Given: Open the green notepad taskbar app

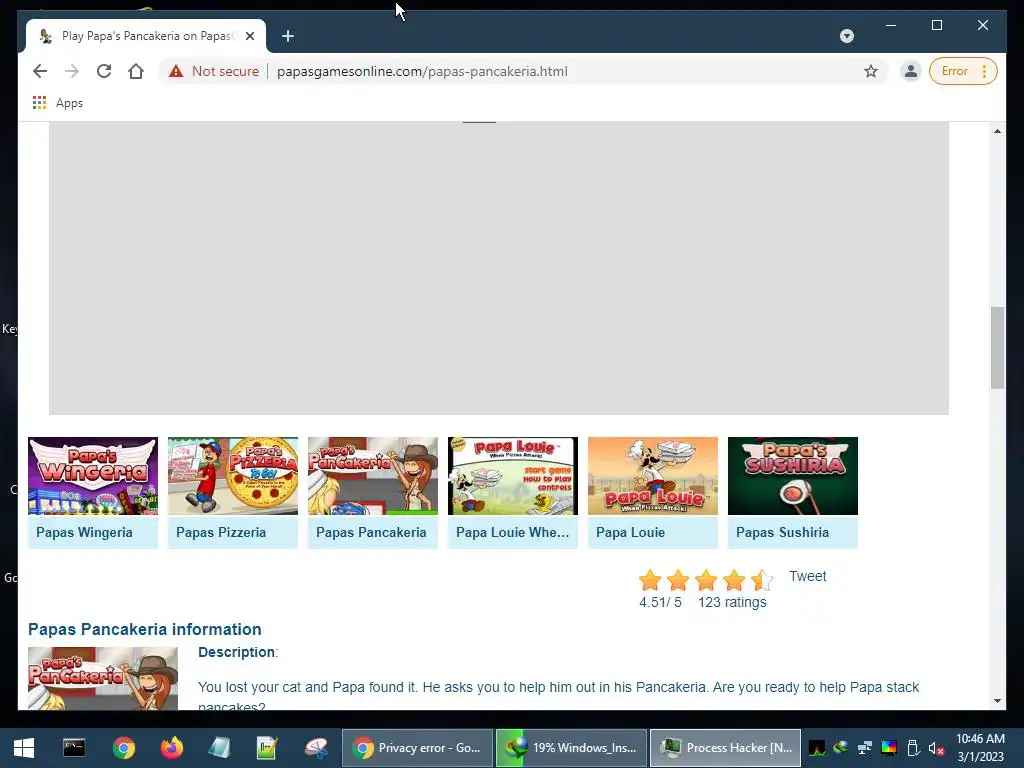Looking at the screenshot, I should tap(267, 748).
